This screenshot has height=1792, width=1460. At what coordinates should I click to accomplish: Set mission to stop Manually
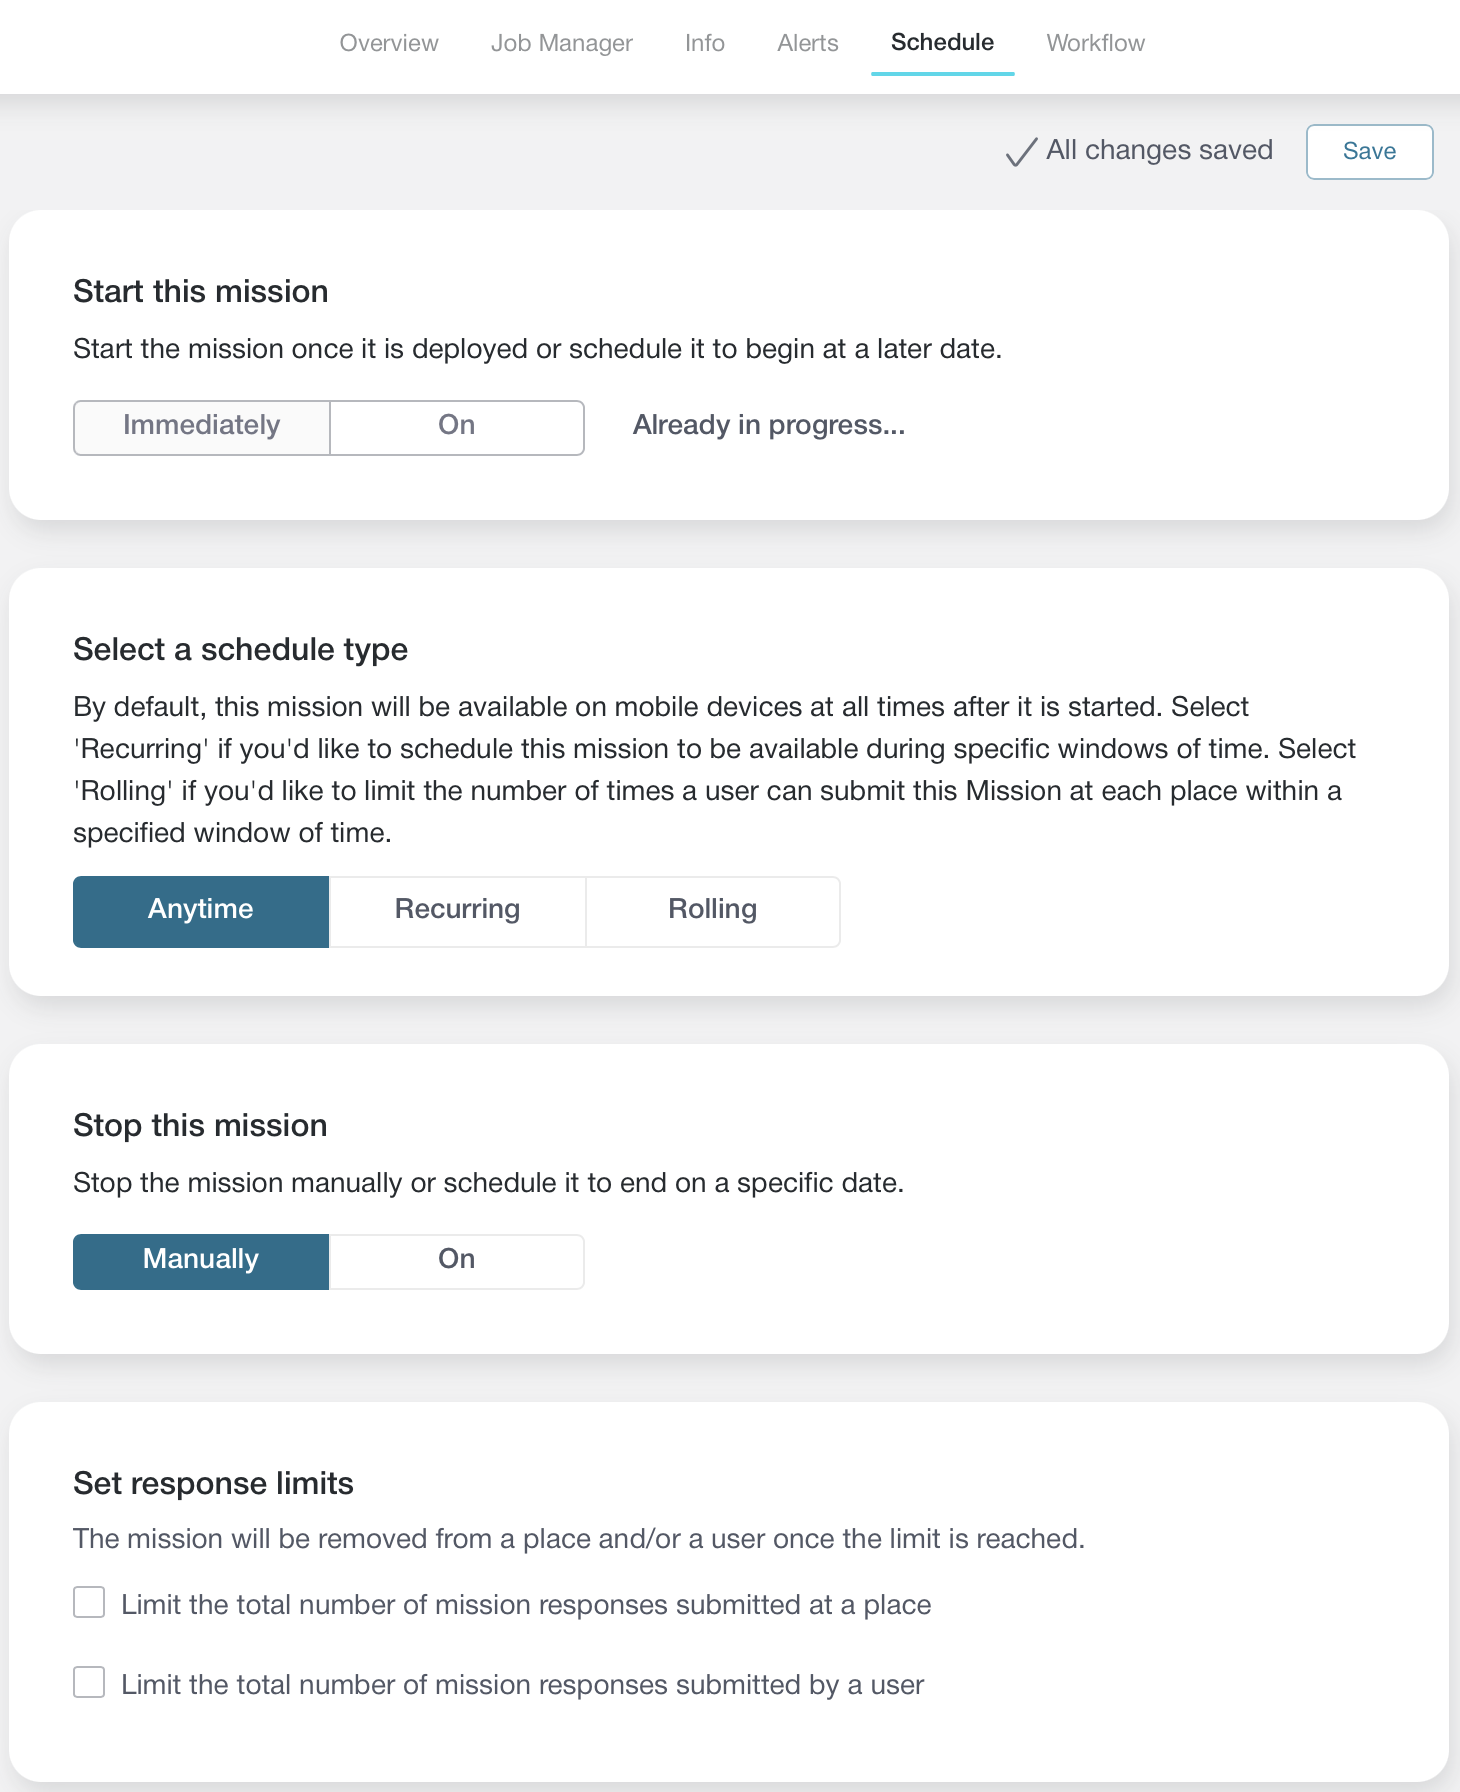tap(201, 1261)
